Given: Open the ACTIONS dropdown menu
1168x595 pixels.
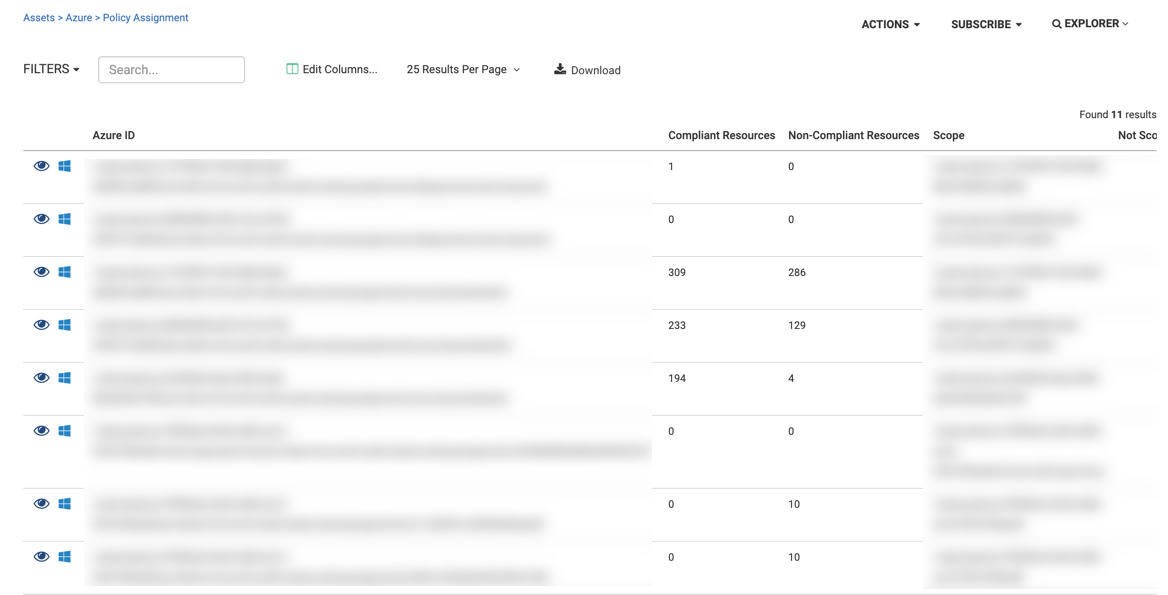Looking at the screenshot, I should tap(891, 25).
